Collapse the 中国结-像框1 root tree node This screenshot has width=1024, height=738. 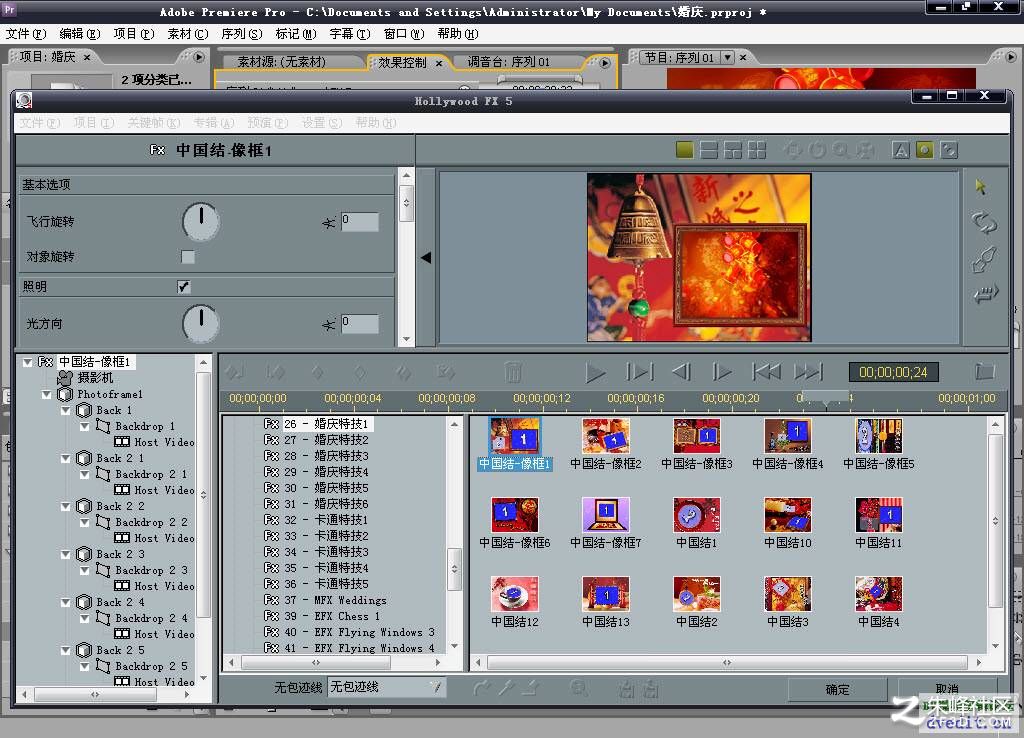pos(27,362)
